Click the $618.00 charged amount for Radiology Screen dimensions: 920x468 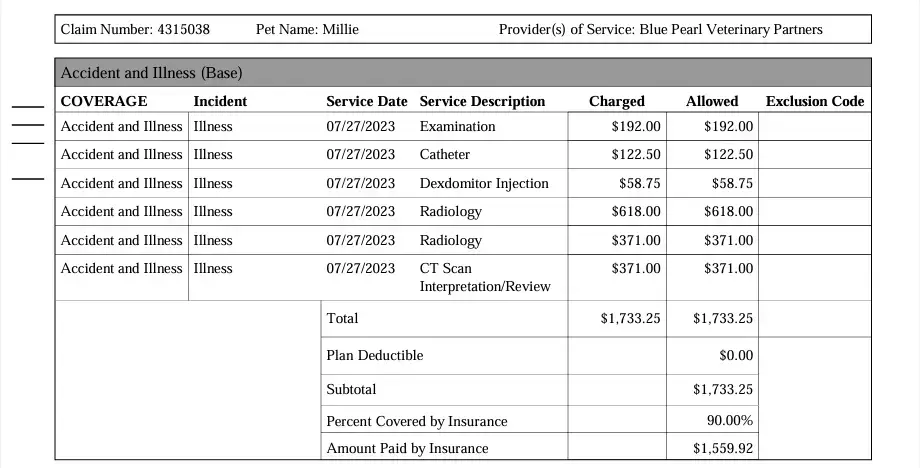pos(636,212)
